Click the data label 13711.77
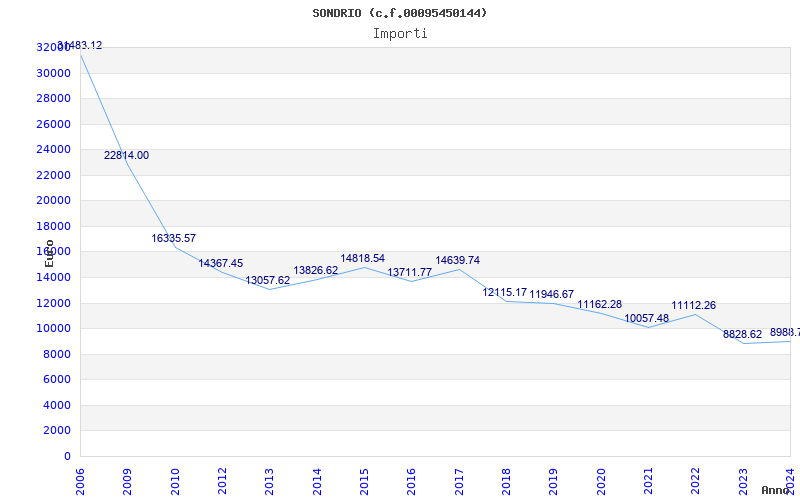The image size is (800, 500). pos(410,272)
